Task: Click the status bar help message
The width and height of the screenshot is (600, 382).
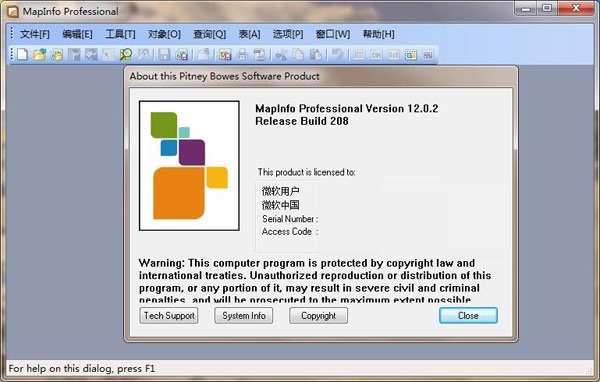Action: tap(82, 369)
